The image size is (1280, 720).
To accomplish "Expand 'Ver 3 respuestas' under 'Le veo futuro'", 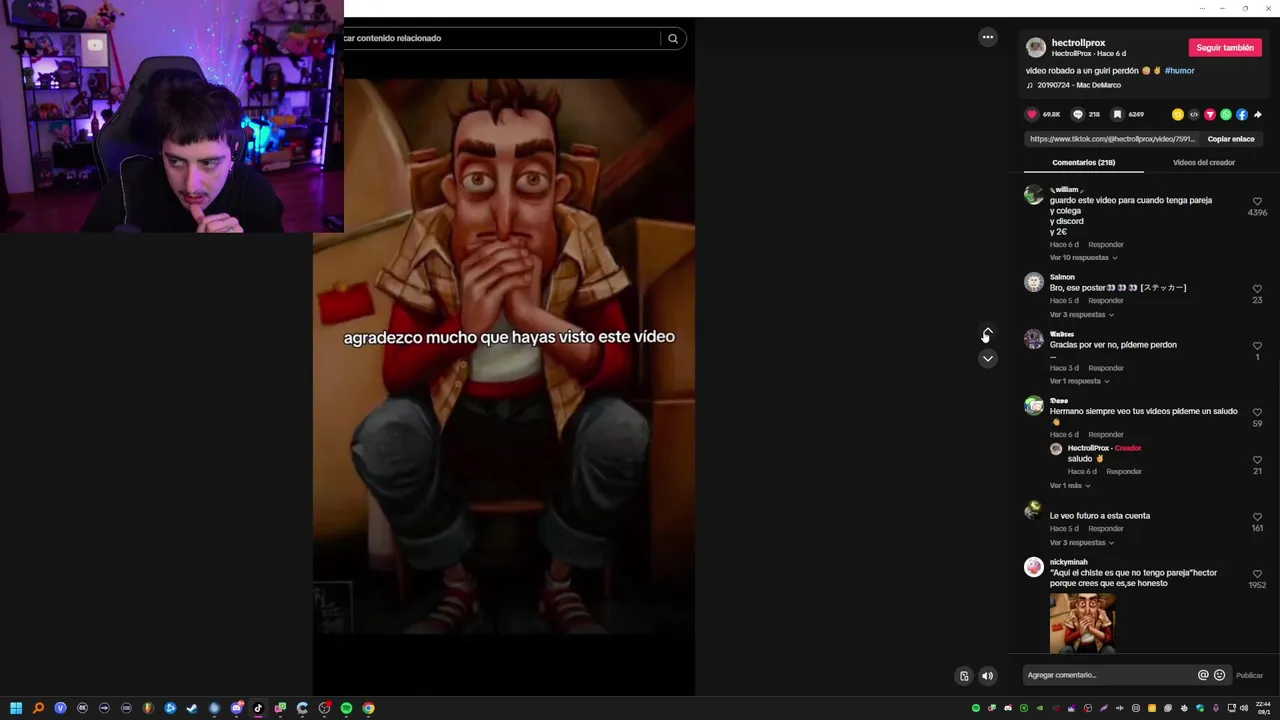I will tap(1081, 543).
